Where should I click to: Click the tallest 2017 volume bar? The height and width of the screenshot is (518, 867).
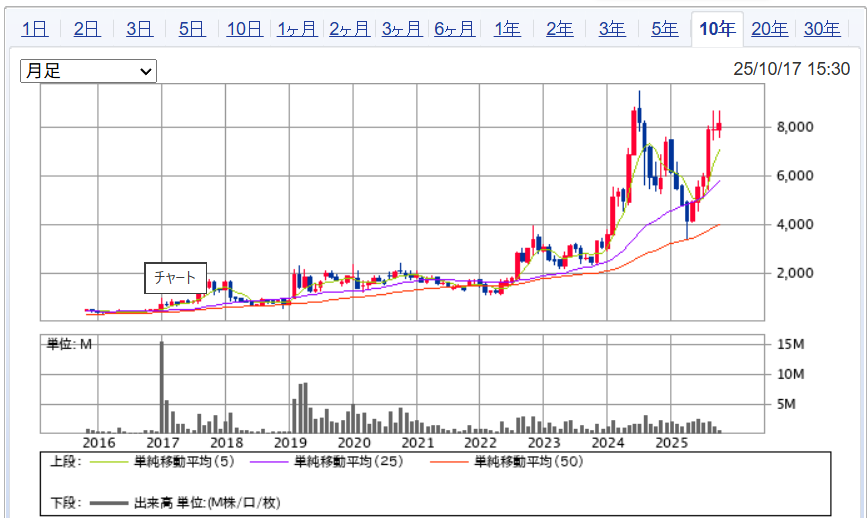pyautogui.click(x=162, y=385)
